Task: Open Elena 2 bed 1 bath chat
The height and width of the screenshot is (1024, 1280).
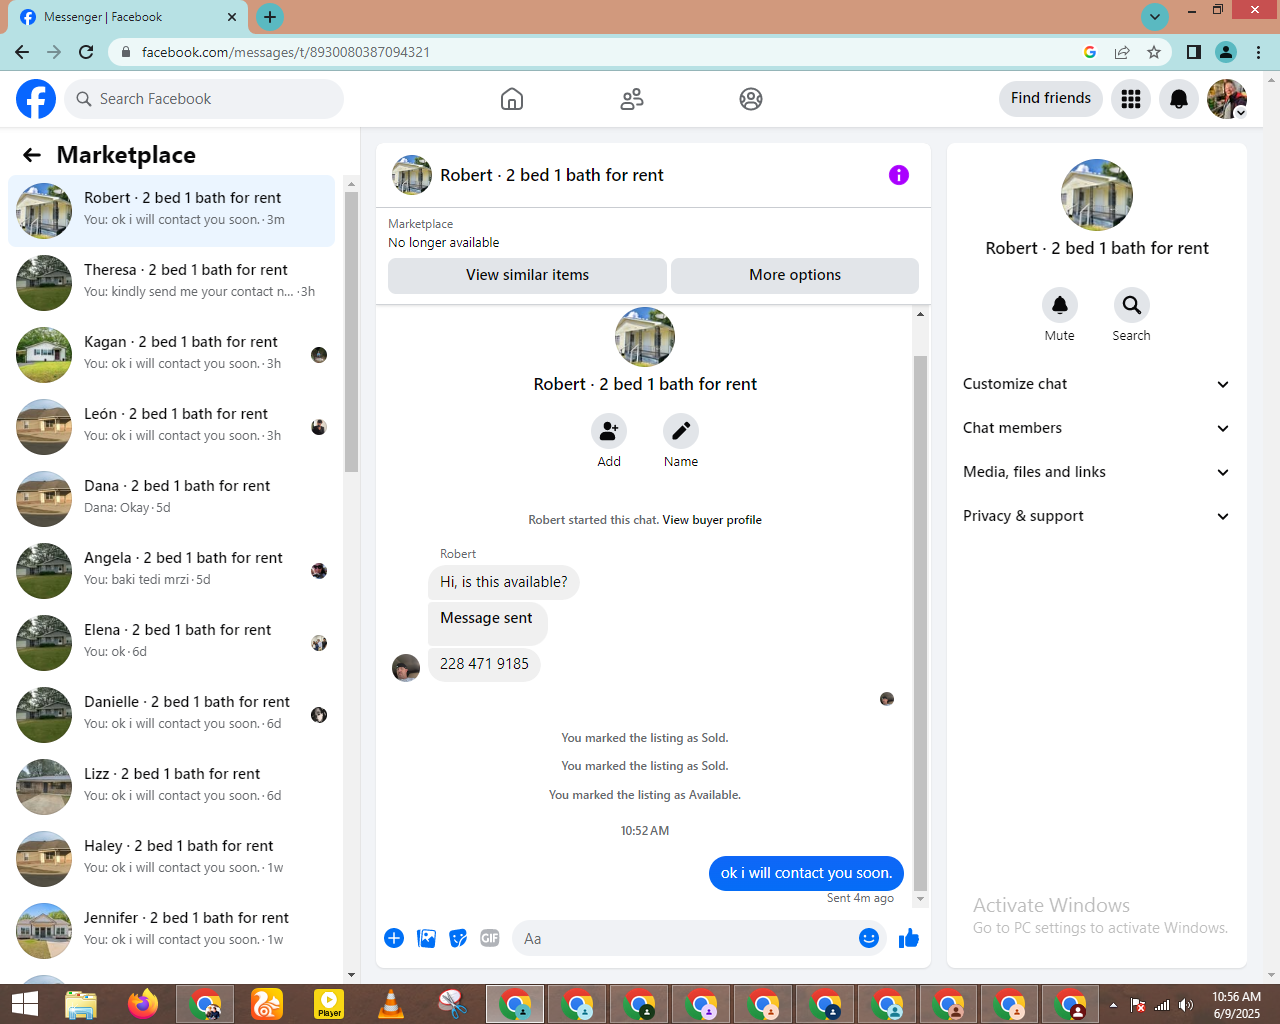Action: (172, 643)
